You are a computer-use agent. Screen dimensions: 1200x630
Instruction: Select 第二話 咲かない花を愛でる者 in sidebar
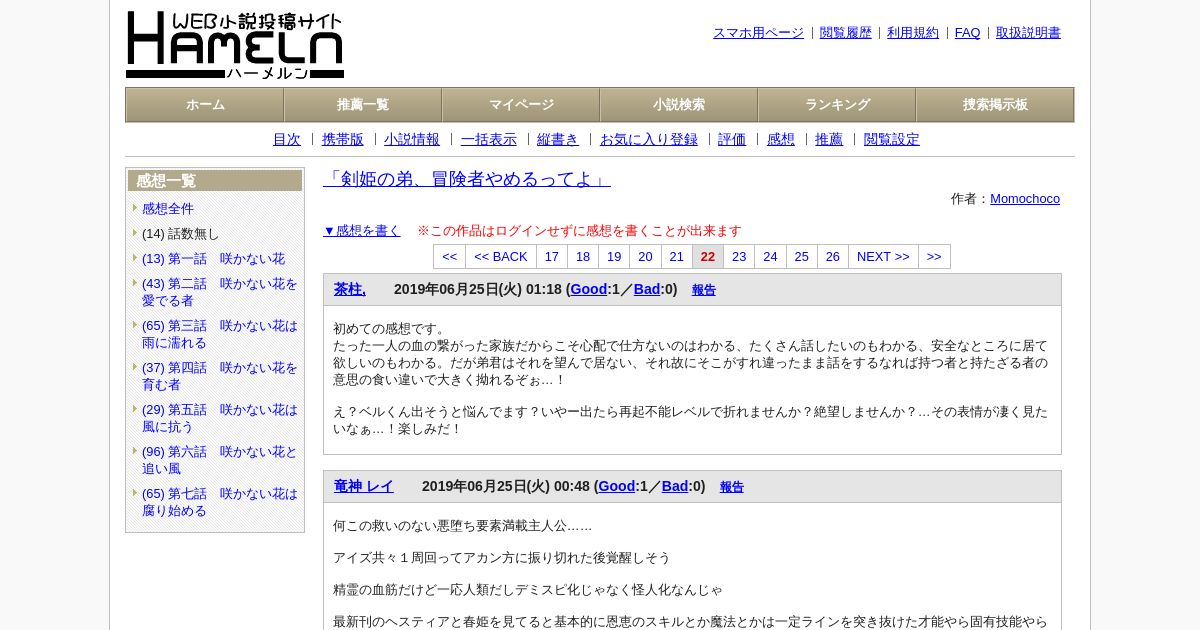click(x=220, y=292)
